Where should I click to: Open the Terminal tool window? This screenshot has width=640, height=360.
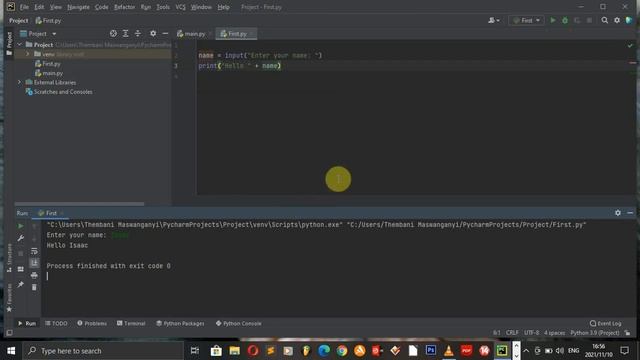pyautogui.click(x=131, y=323)
